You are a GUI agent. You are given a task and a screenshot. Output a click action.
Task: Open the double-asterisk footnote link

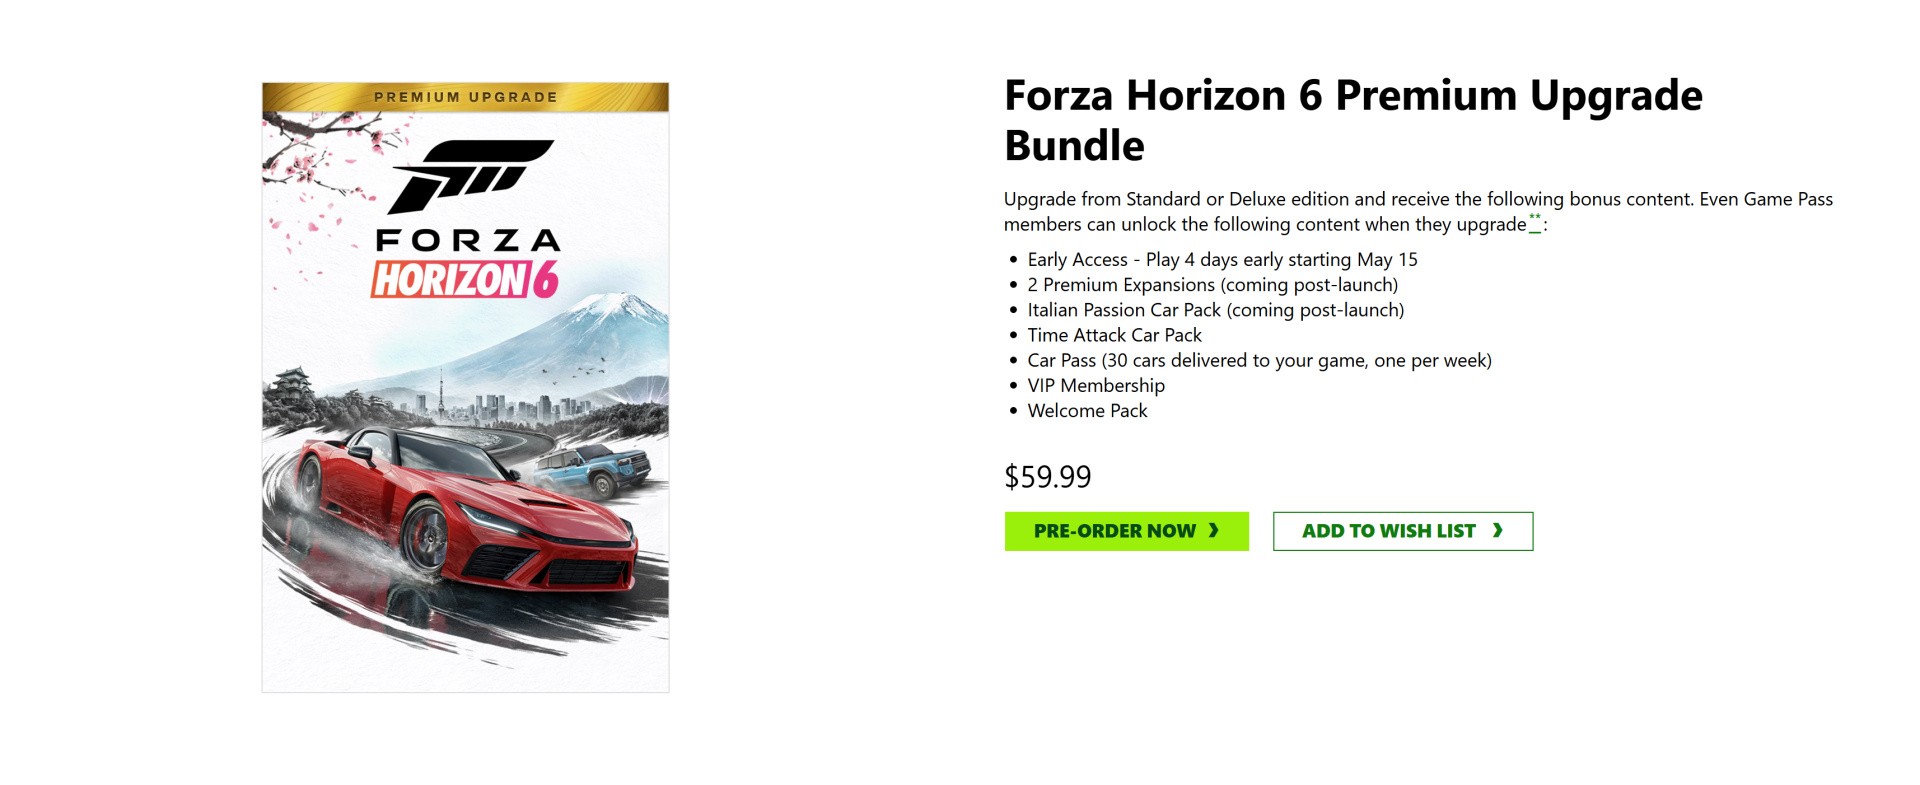[x=1534, y=223]
